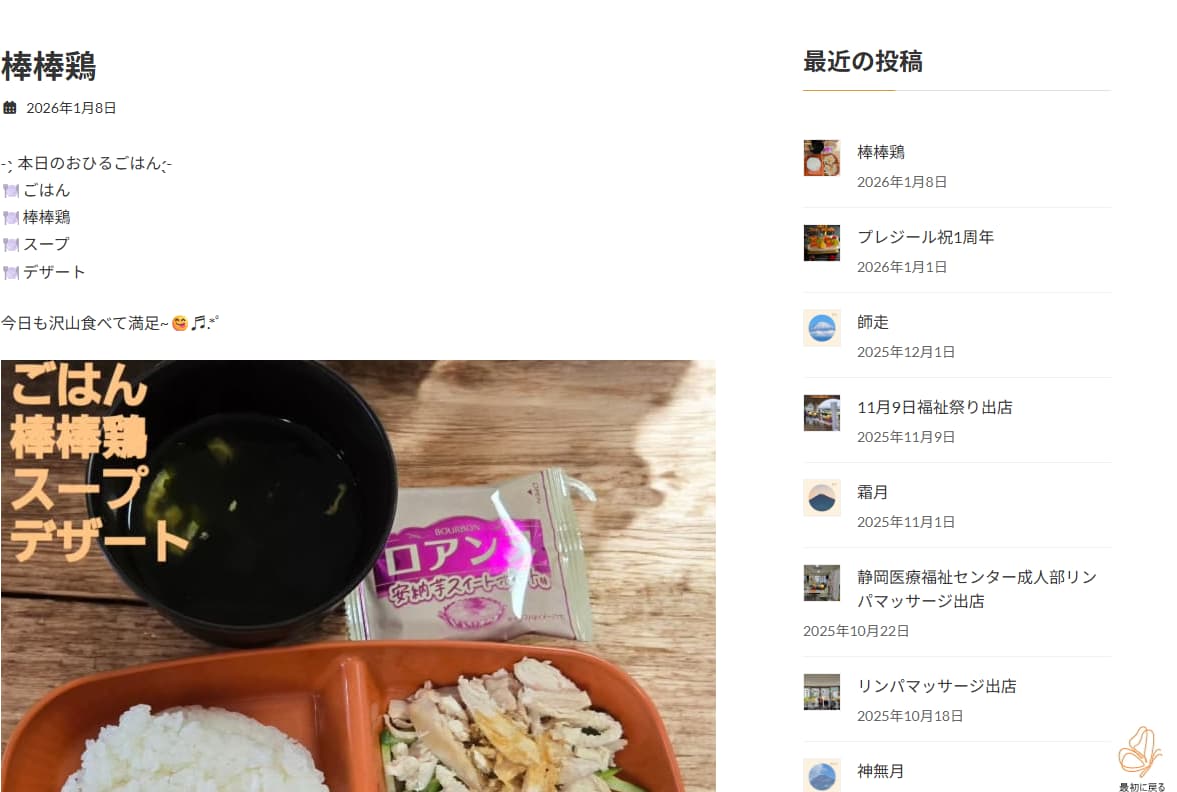Click the 霜月 post round icon
Viewport: 1177px width, 792px height.
coord(822,498)
